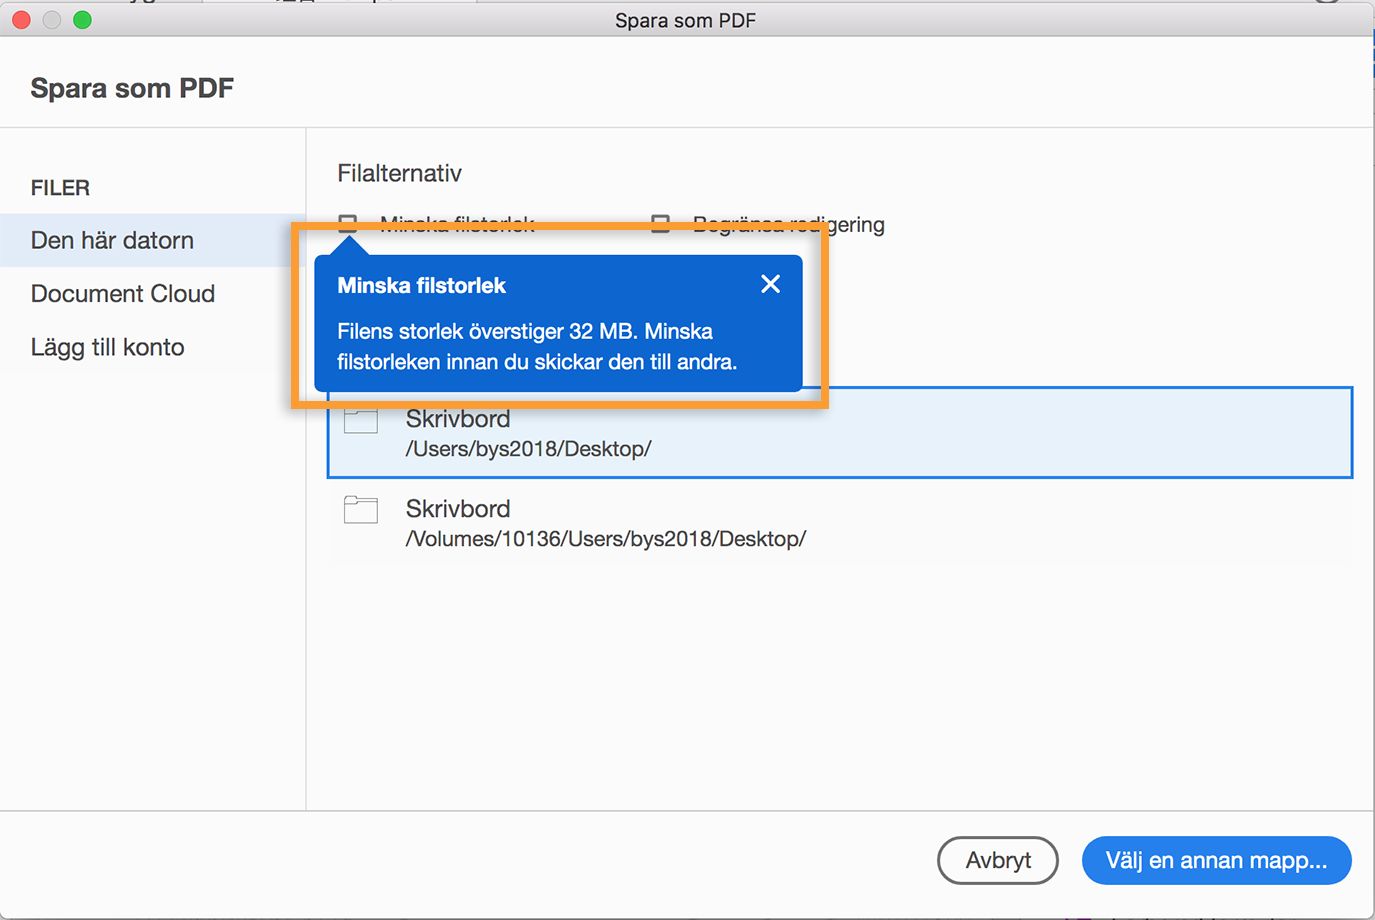Viewport: 1375px width, 920px height.
Task: Click the Volumes Skrivbord folder icon
Action: (x=361, y=510)
